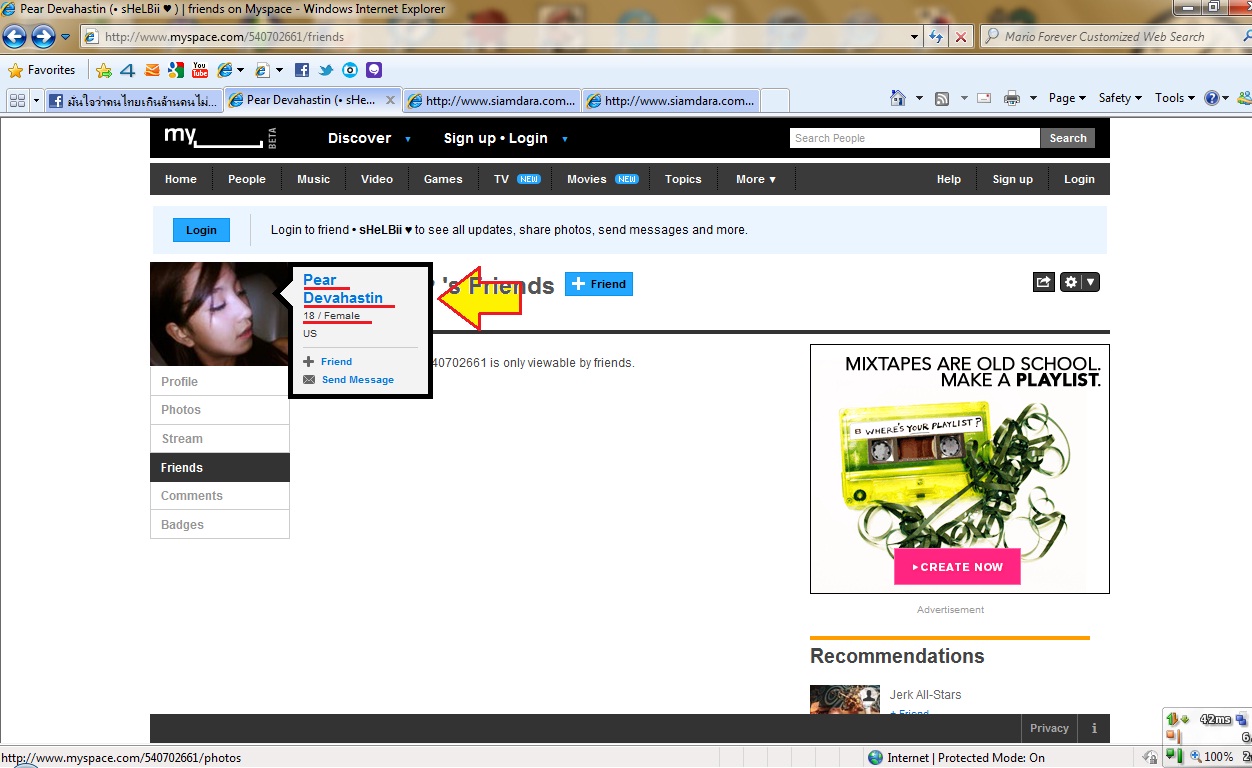Open the Tools menu
Image resolution: width=1252 pixels, height=768 pixels.
[1175, 98]
